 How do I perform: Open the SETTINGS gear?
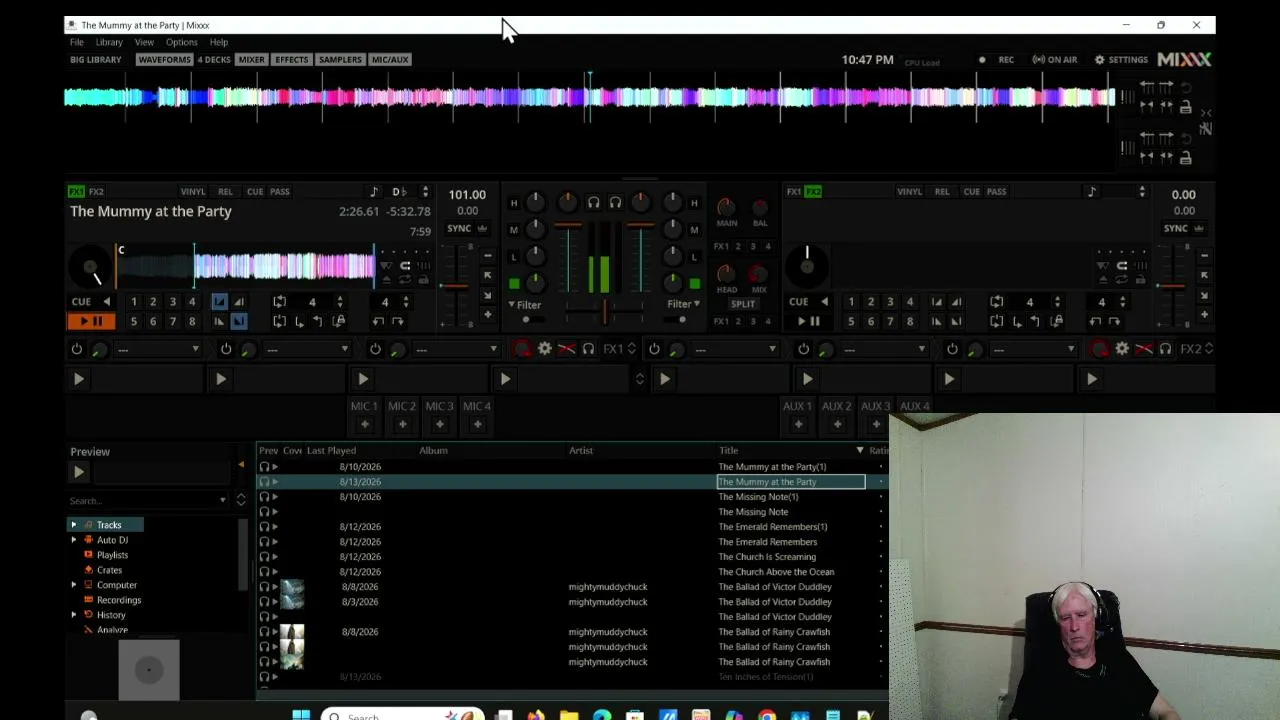click(1121, 60)
